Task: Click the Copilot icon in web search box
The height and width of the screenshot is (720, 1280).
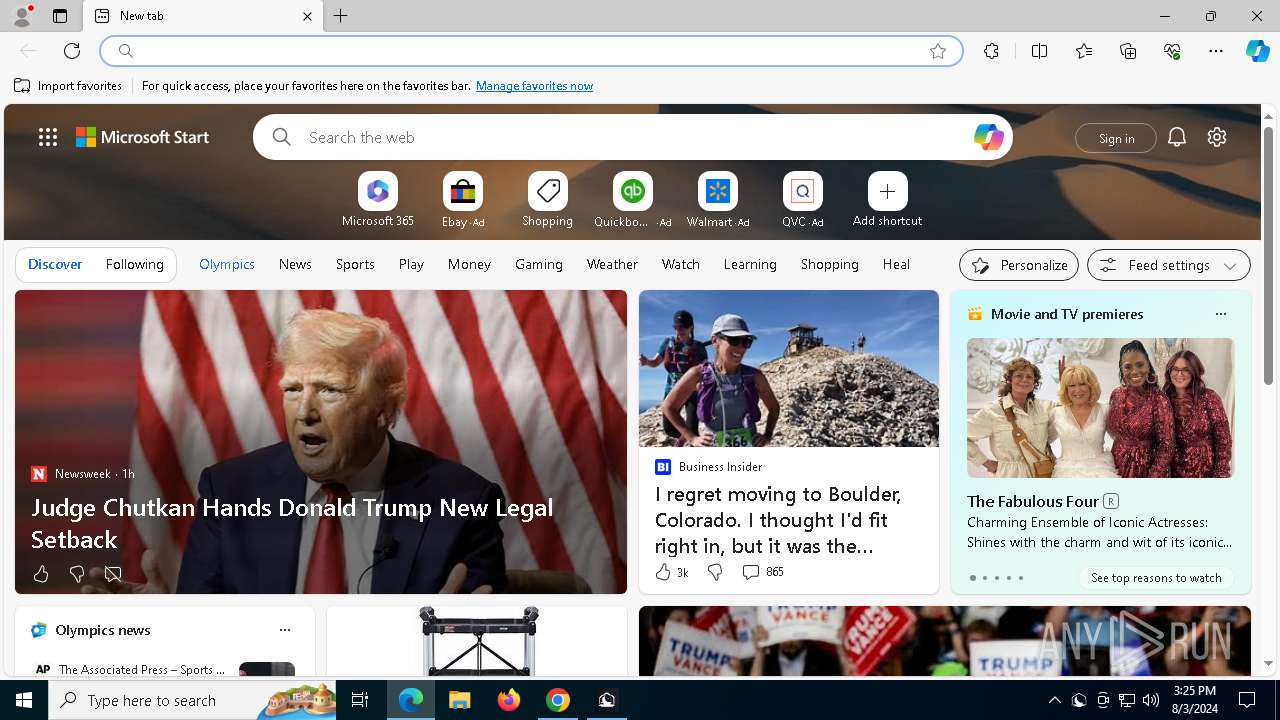Action: pyautogui.click(x=988, y=137)
